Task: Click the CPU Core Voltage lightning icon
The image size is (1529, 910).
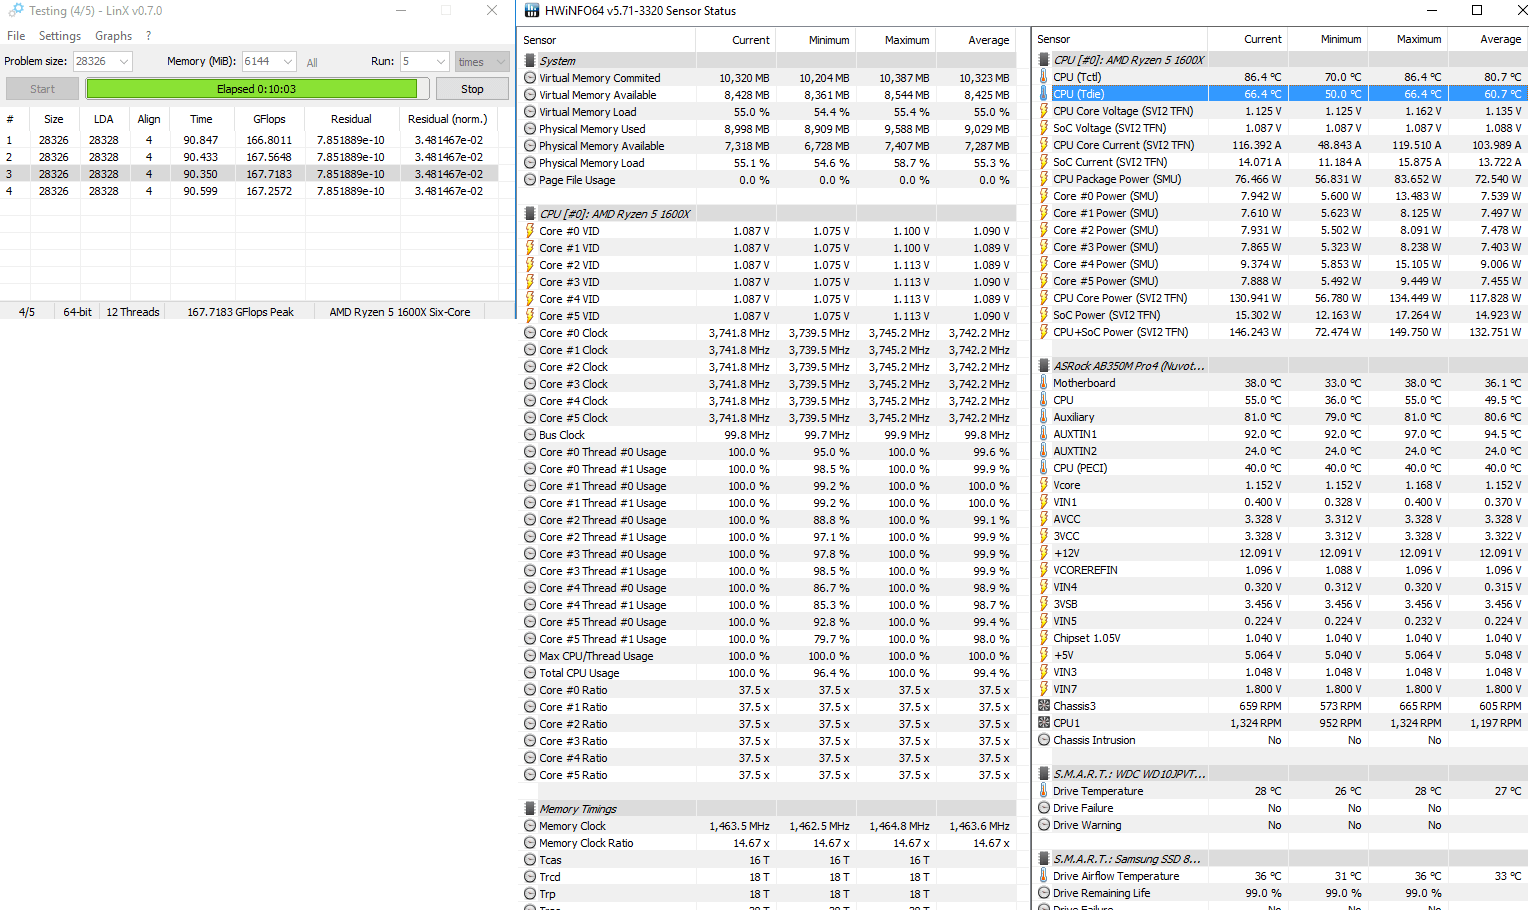Action: pos(1044,111)
